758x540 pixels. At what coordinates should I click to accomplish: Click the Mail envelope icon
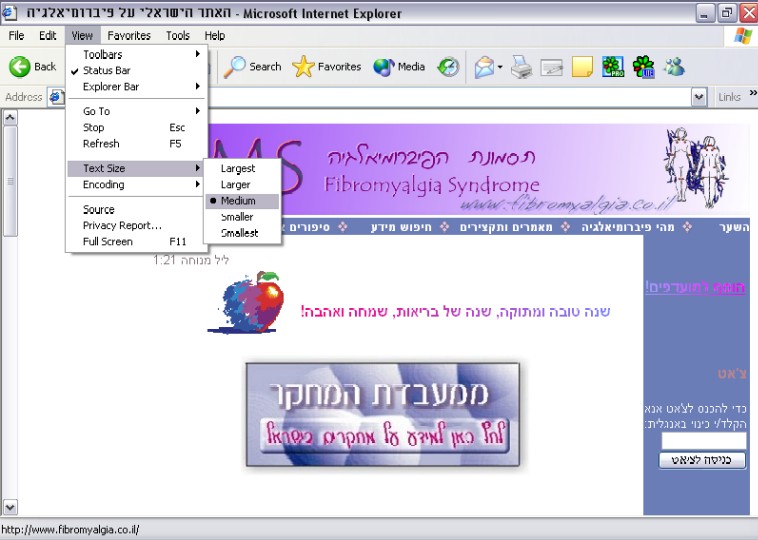484,67
